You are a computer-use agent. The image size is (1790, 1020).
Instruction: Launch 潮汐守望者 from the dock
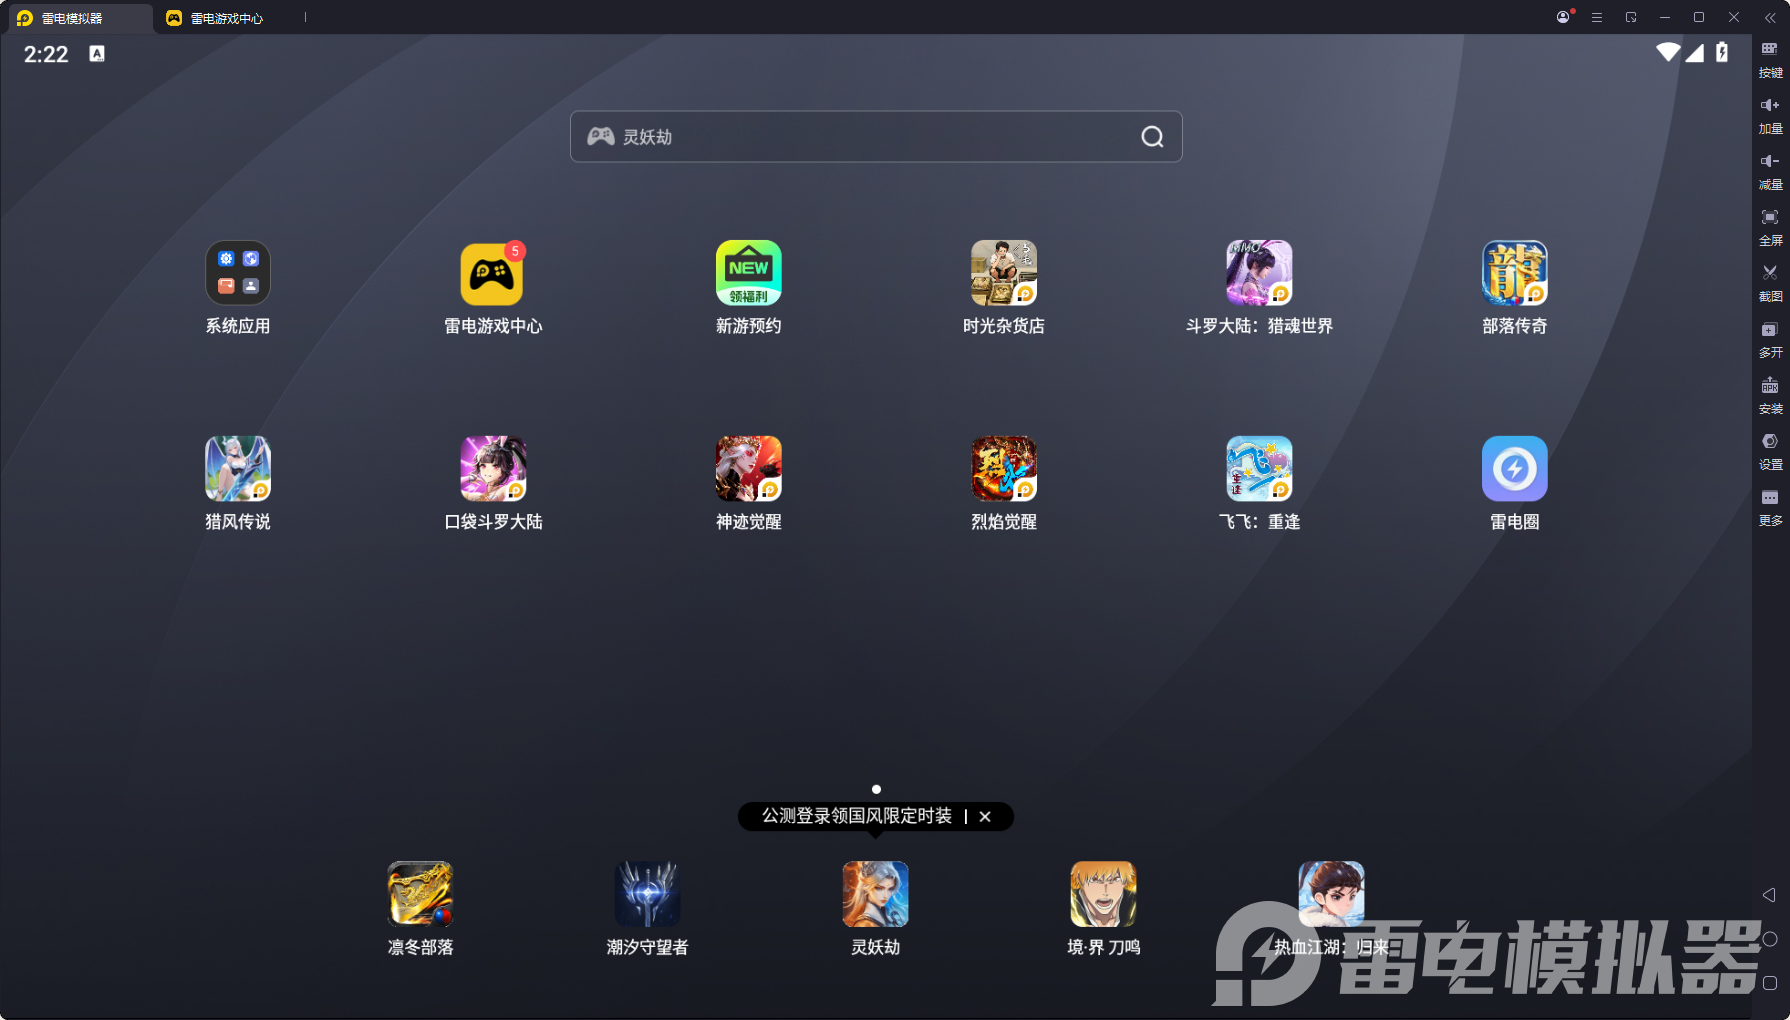[x=647, y=894]
